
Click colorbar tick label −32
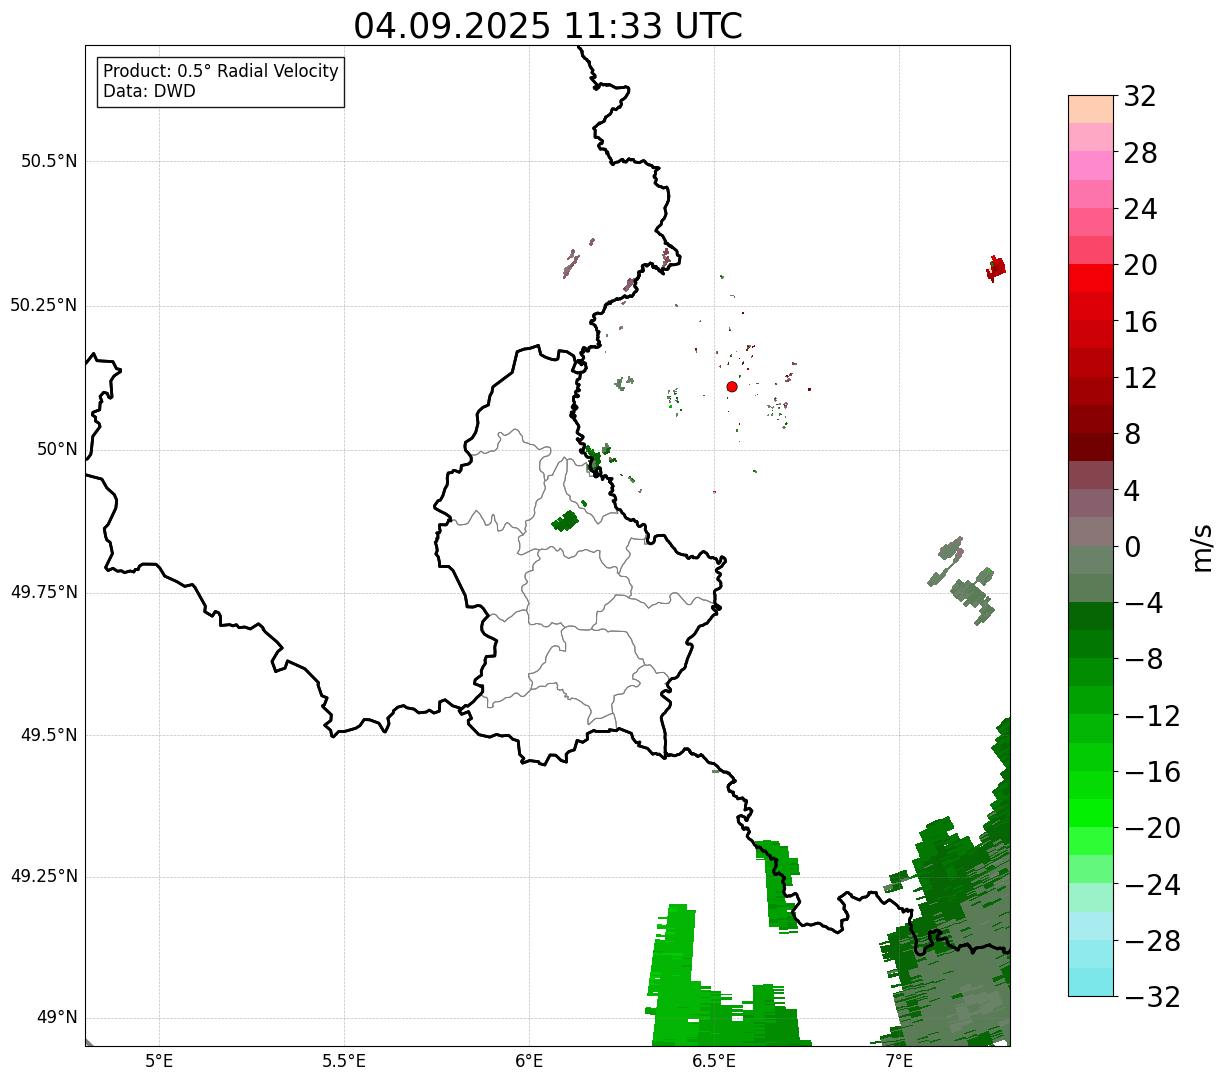(1152, 997)
